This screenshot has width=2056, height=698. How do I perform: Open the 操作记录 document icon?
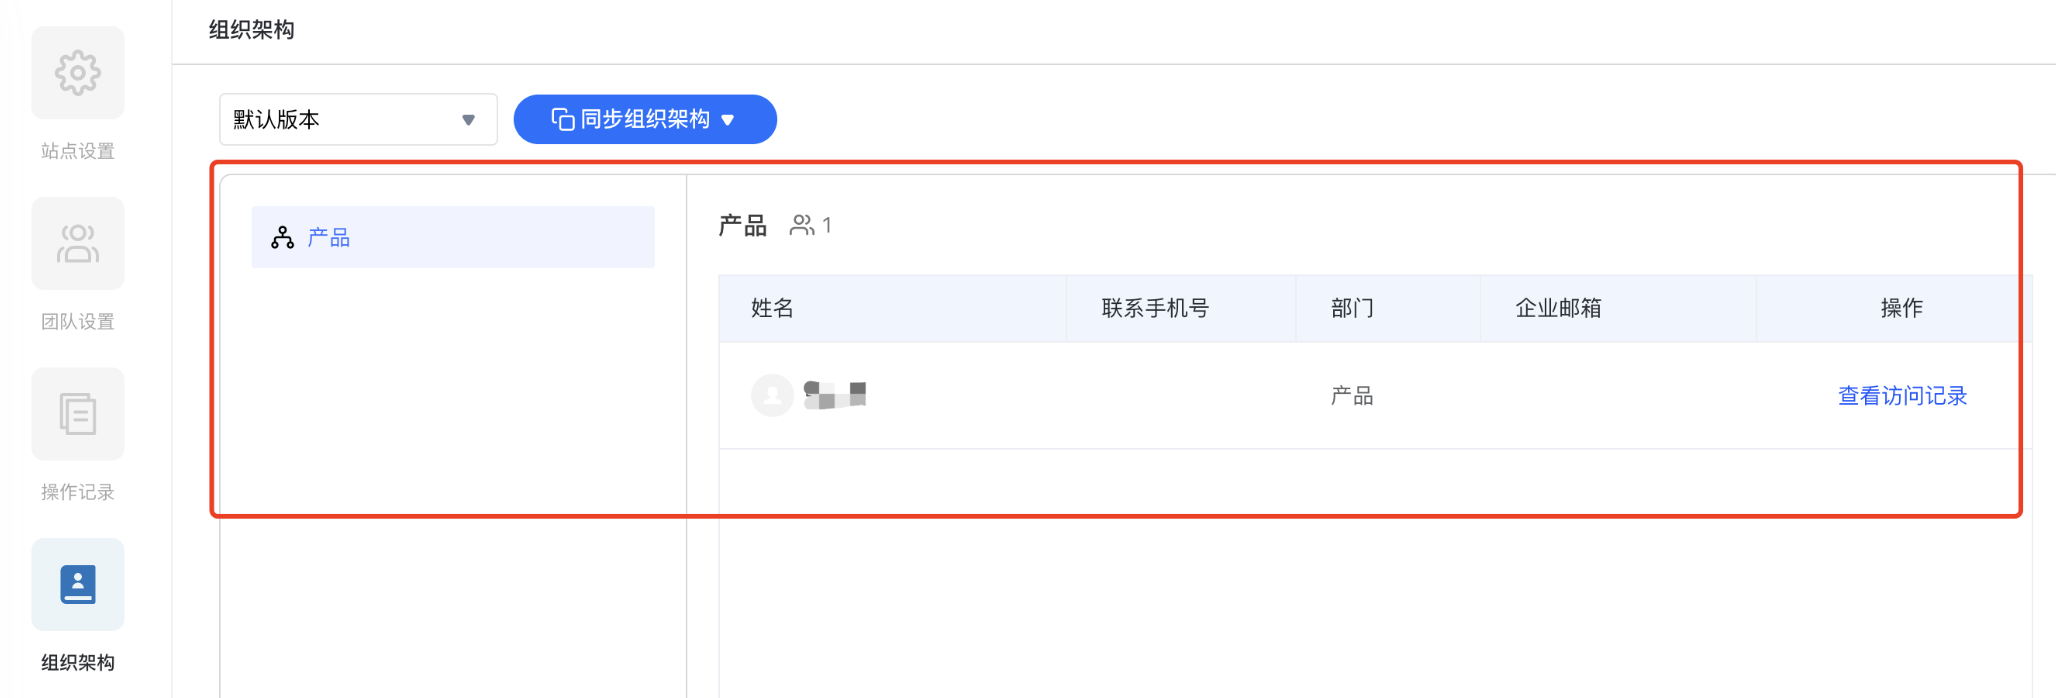coord(78,414)
